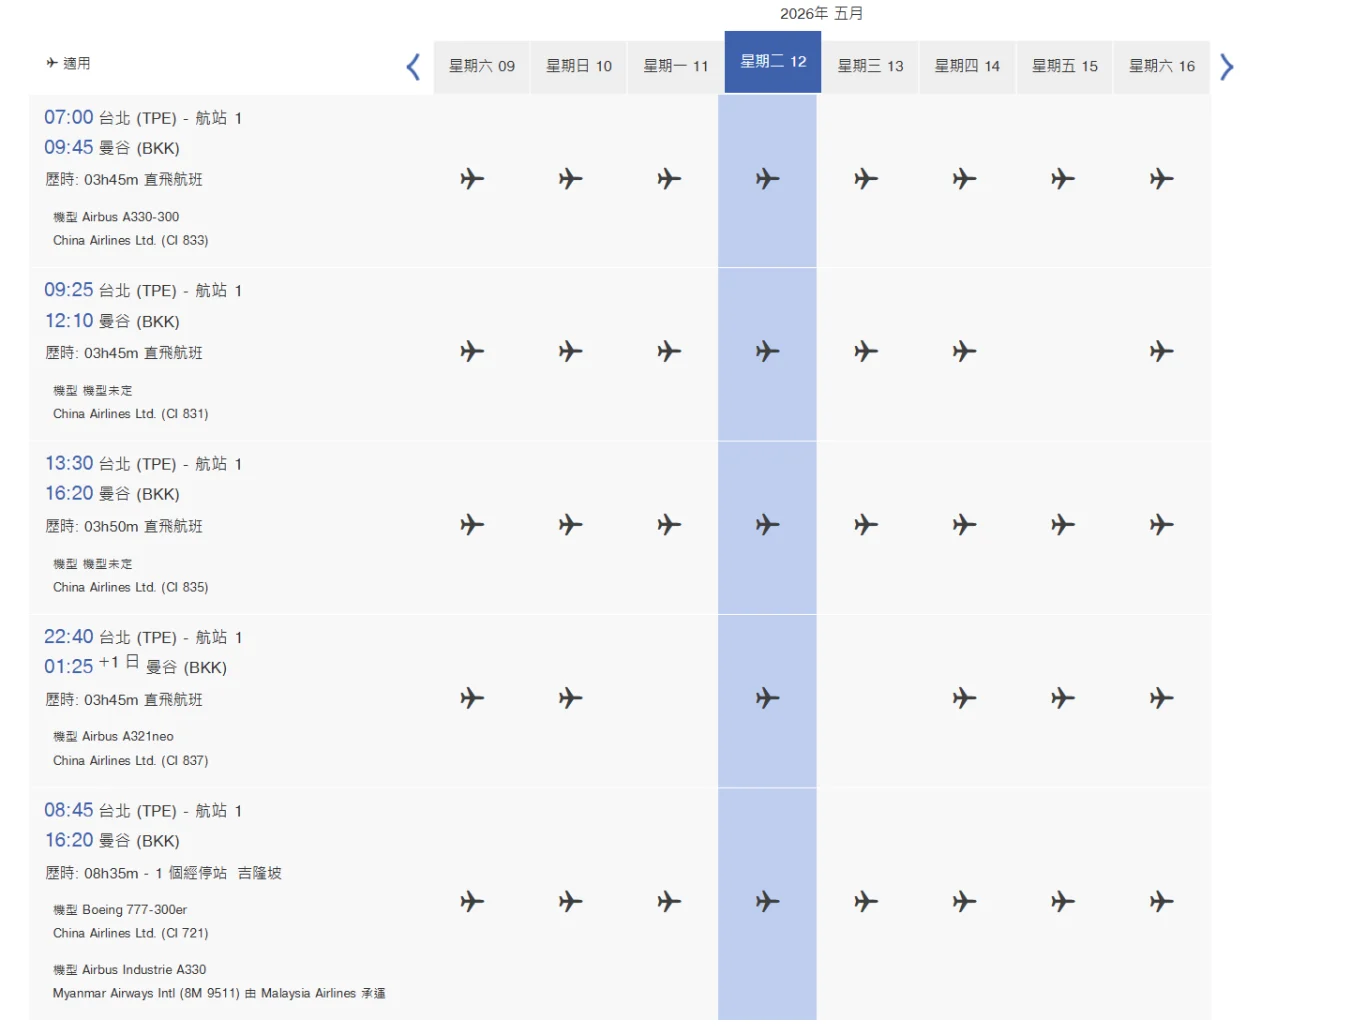Screen dimensions: 1366x1034
Task: Select the 星期四 14 date tab
Action: (967, 66)
